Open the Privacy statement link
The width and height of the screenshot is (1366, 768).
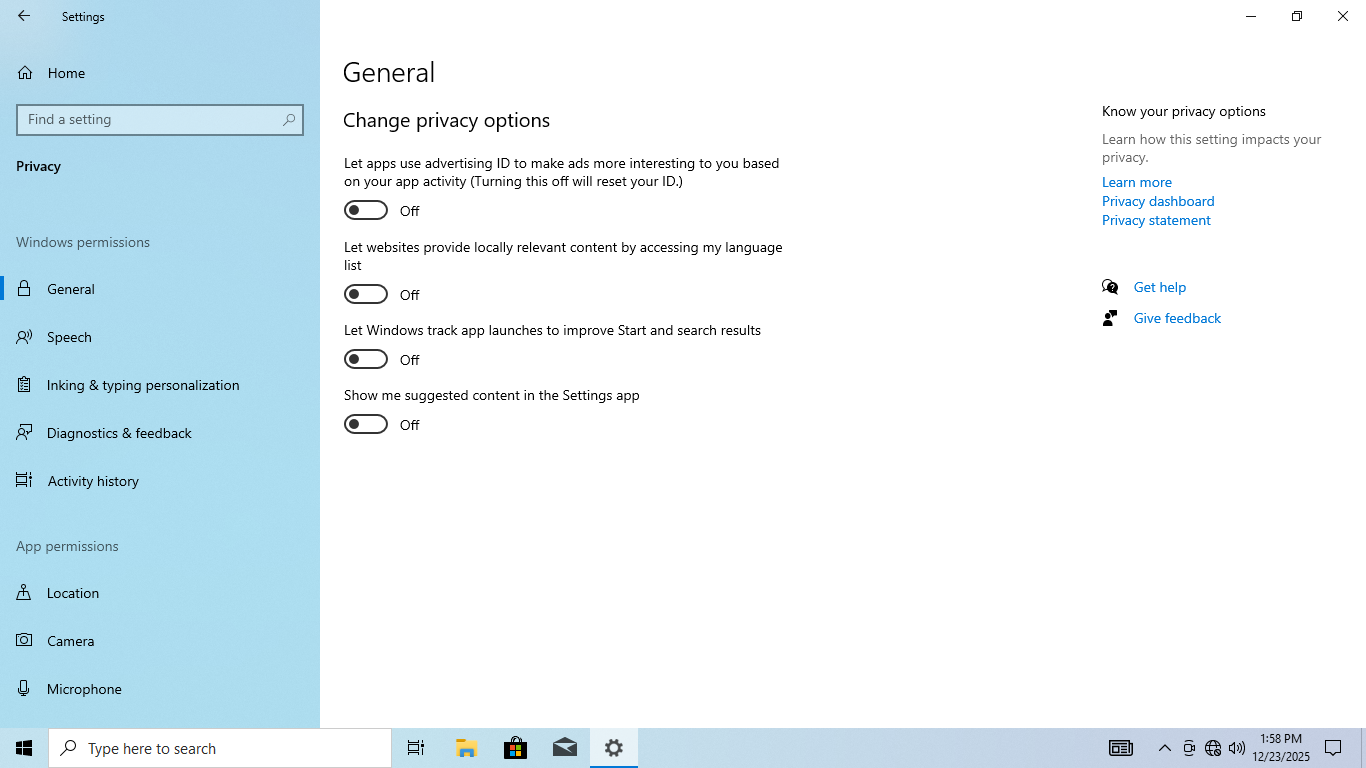pos(1155,220)
